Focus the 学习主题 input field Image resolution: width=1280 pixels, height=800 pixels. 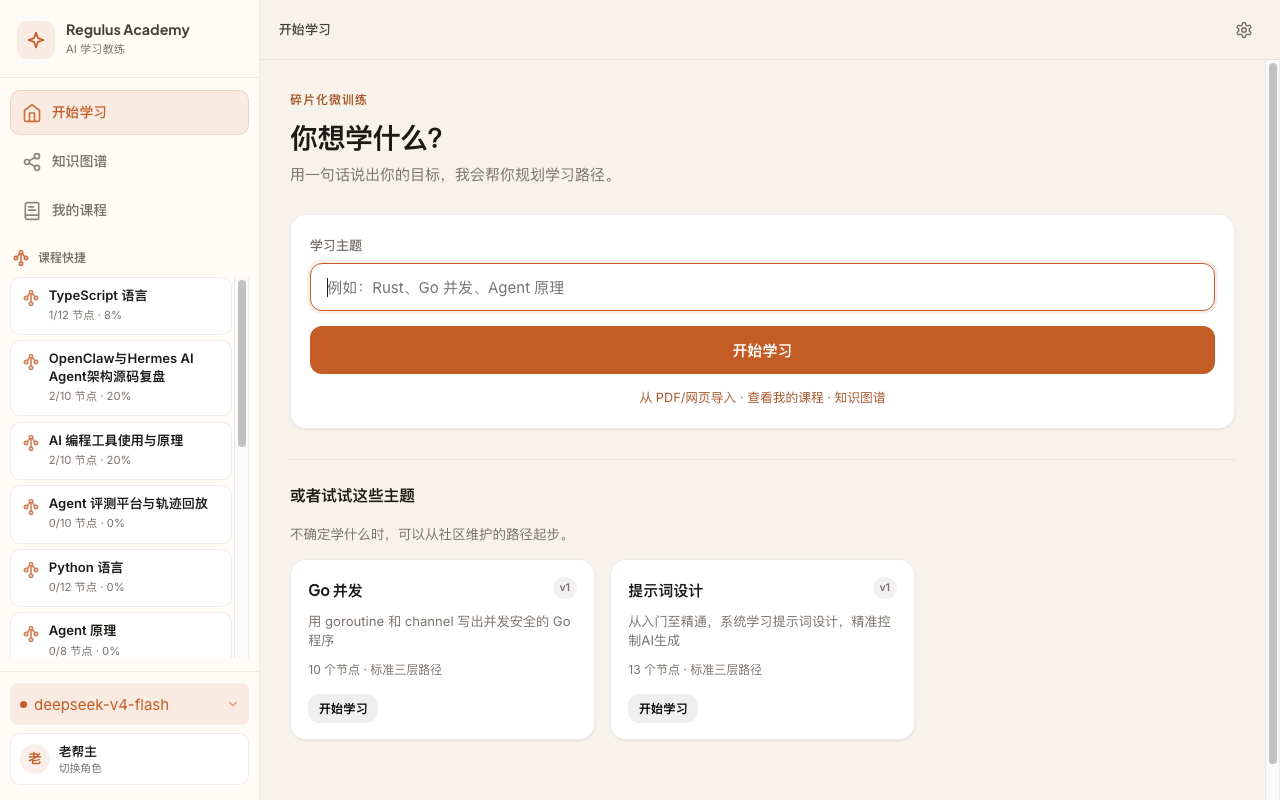coord(762,287)
